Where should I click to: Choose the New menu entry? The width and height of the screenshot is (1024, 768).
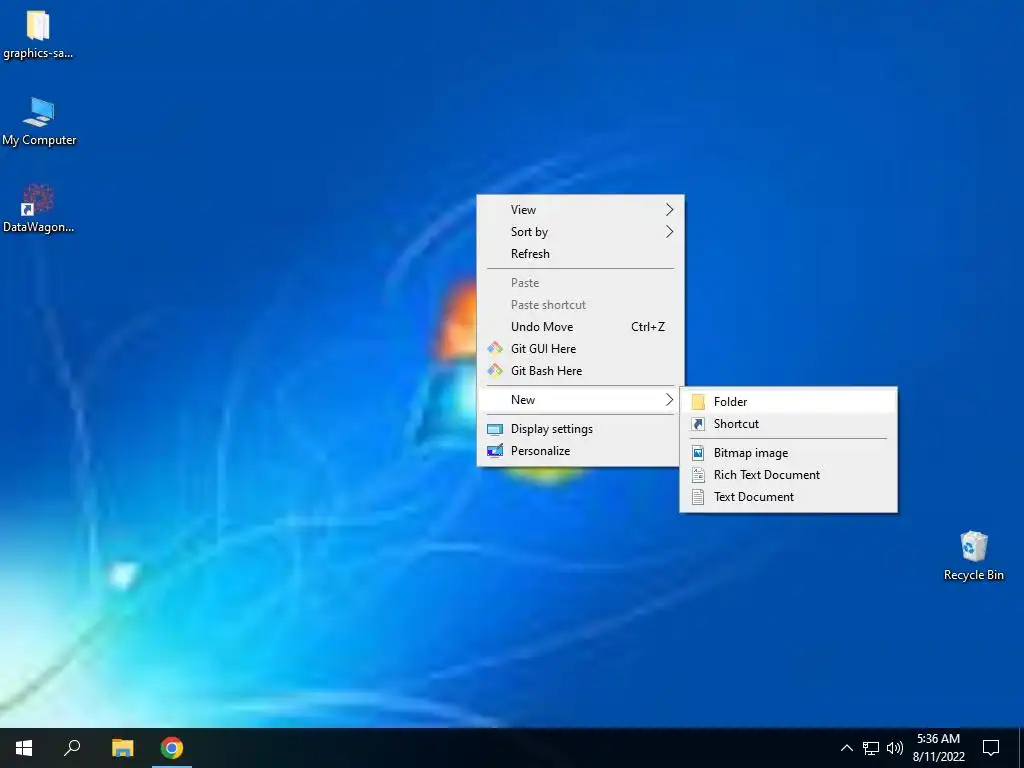coord(581,400)
